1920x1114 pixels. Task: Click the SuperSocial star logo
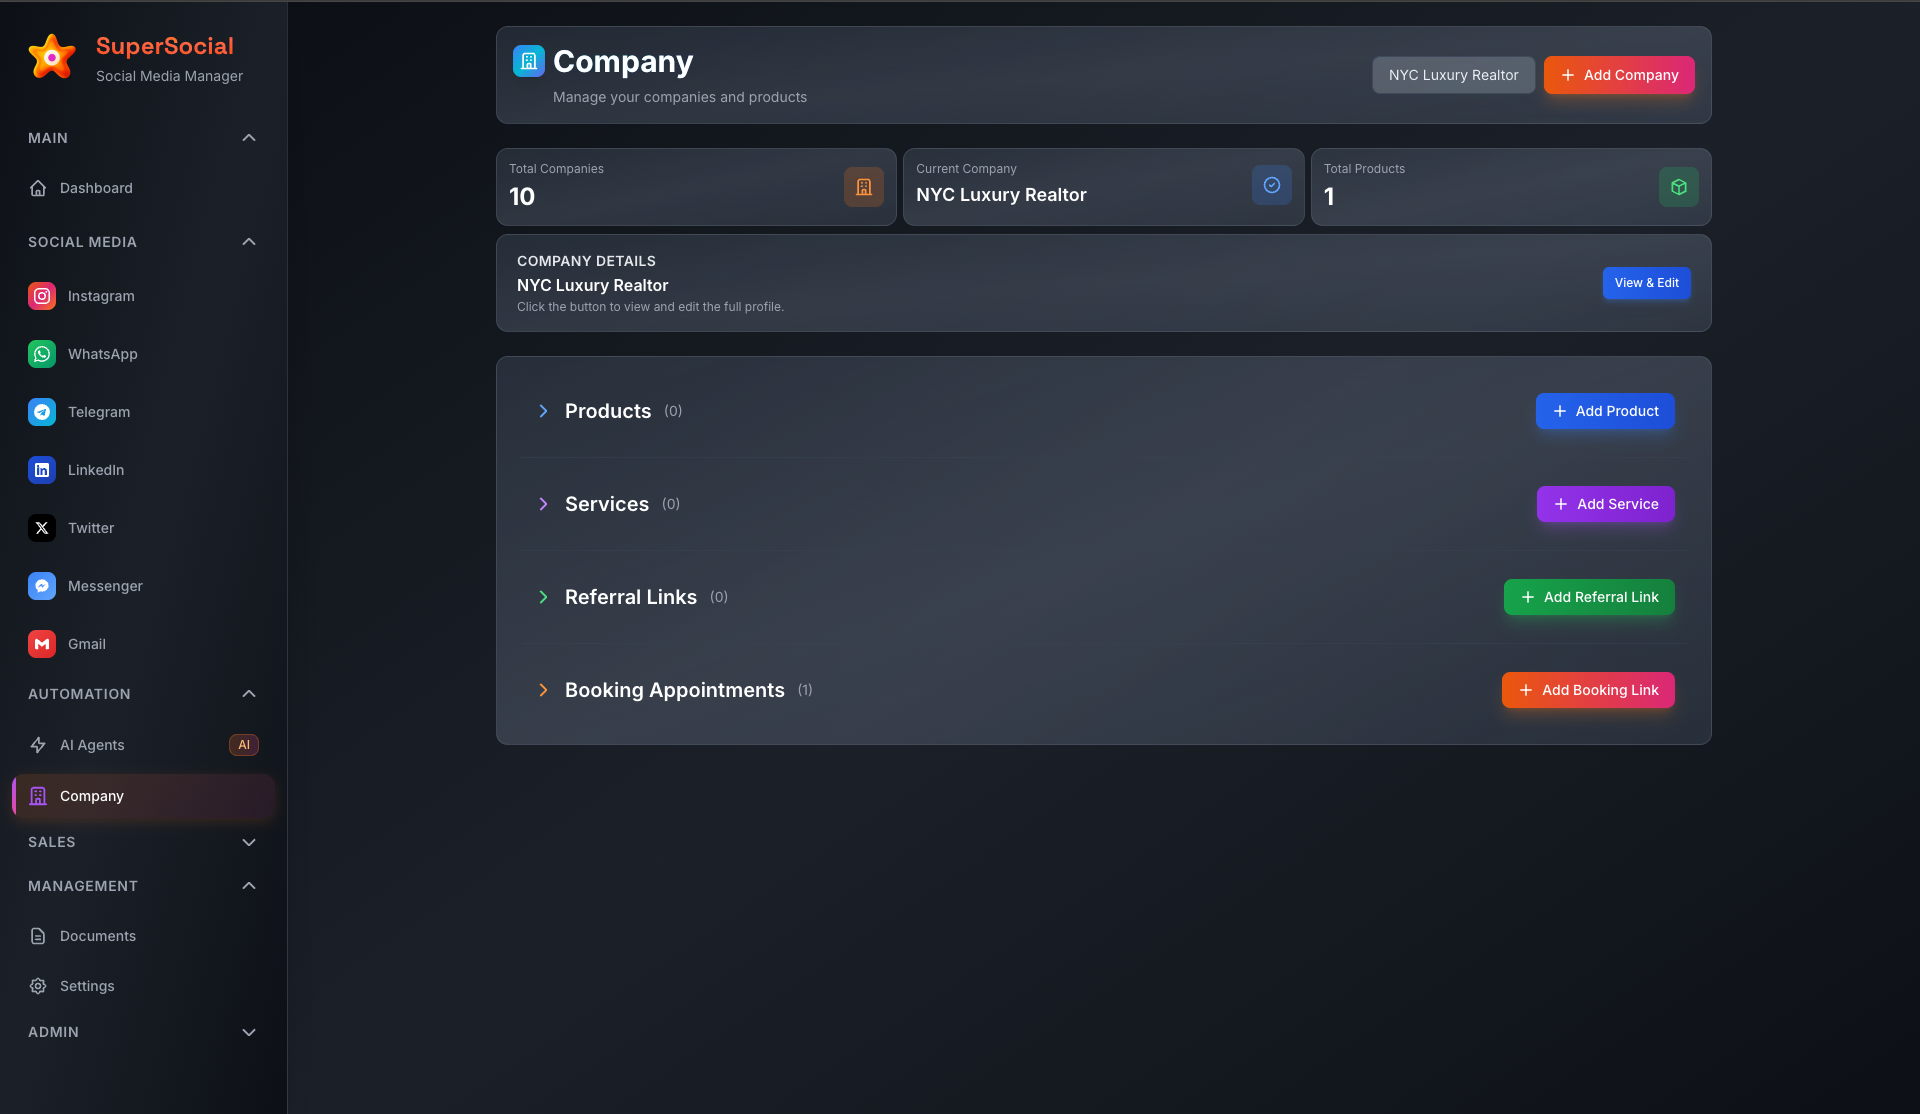tap(52, 57)
